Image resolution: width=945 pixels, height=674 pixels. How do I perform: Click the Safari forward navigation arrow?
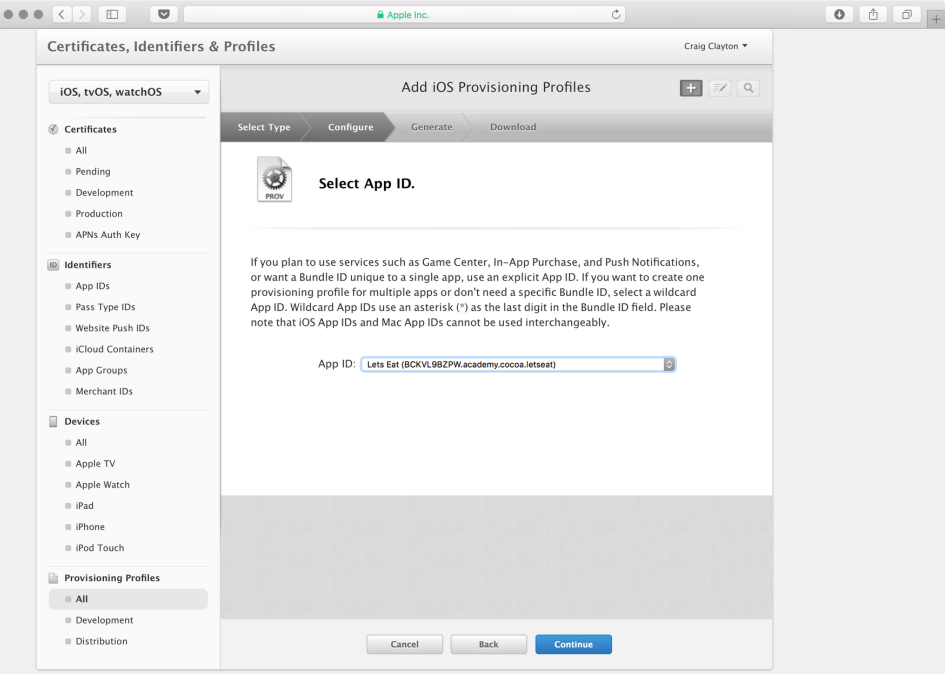tap(82, 14)
